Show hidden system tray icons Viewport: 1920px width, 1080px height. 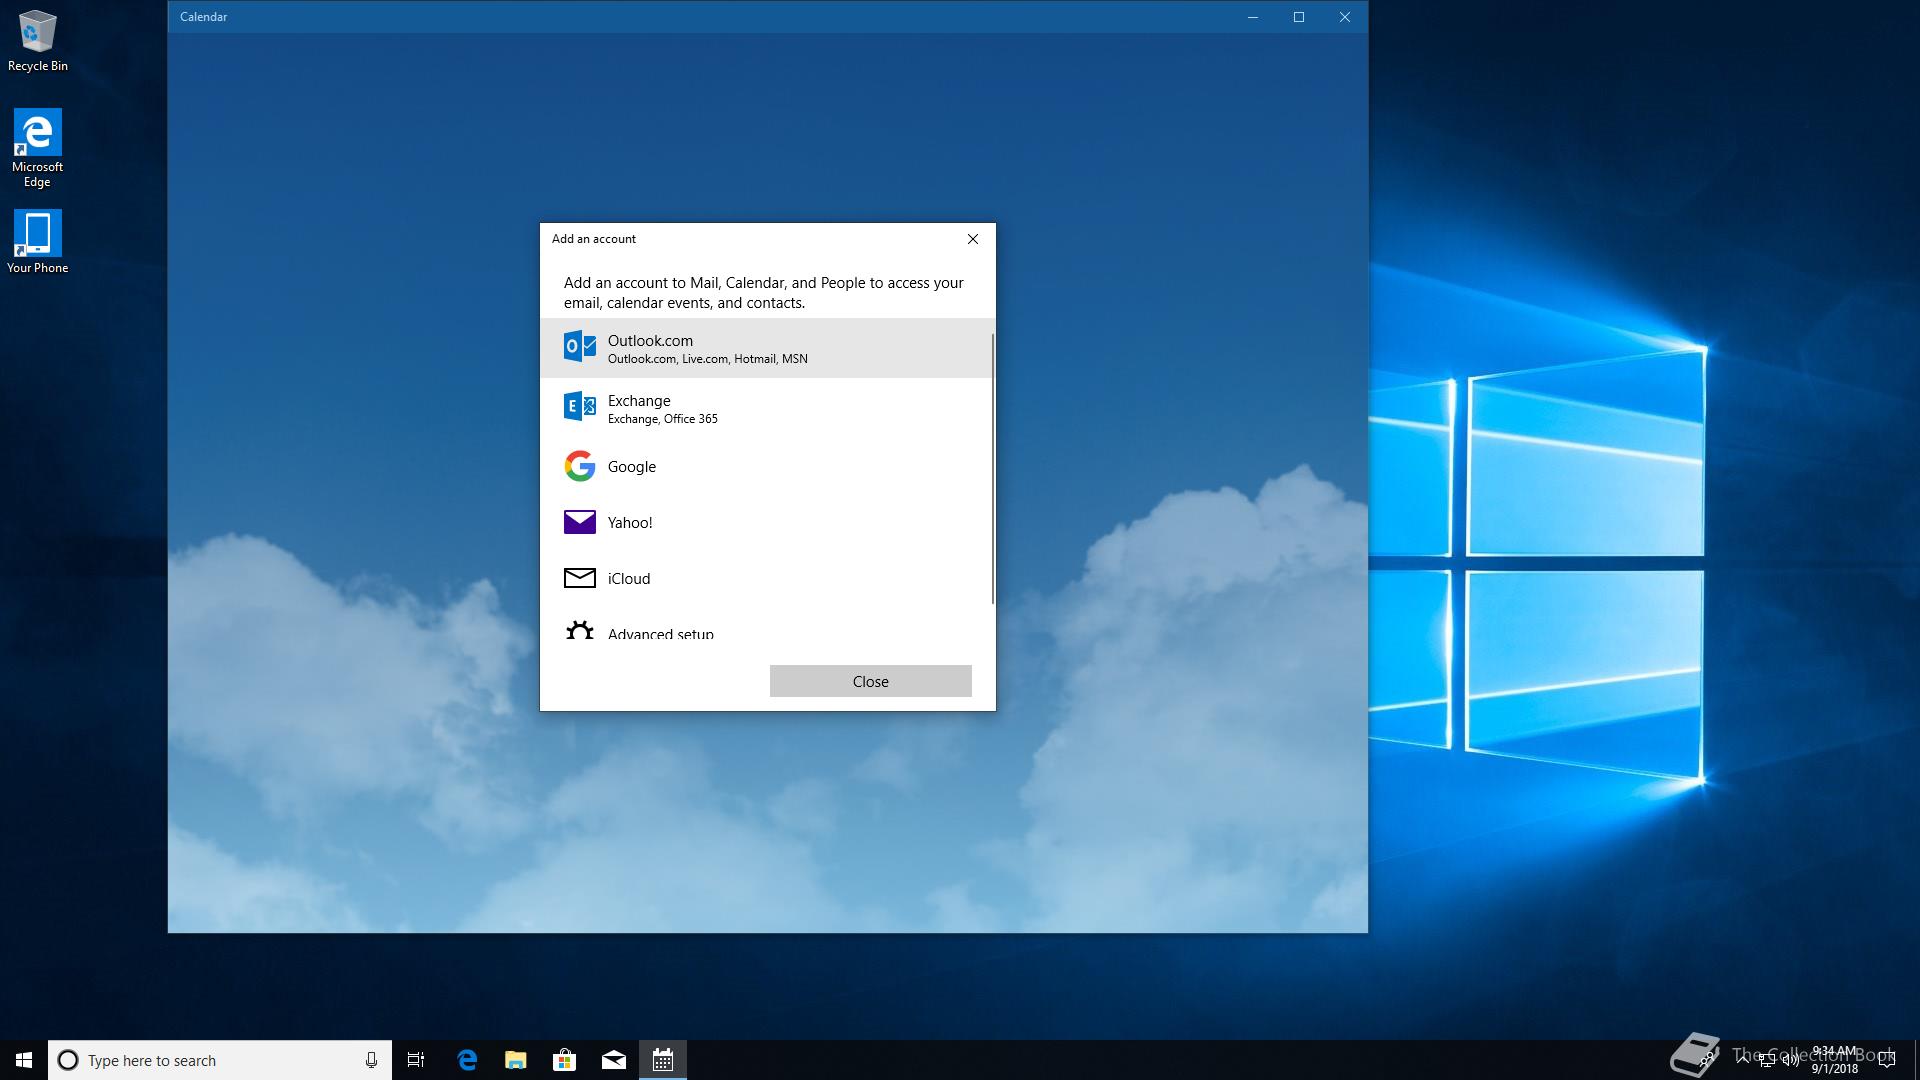click(1744, 1060)
